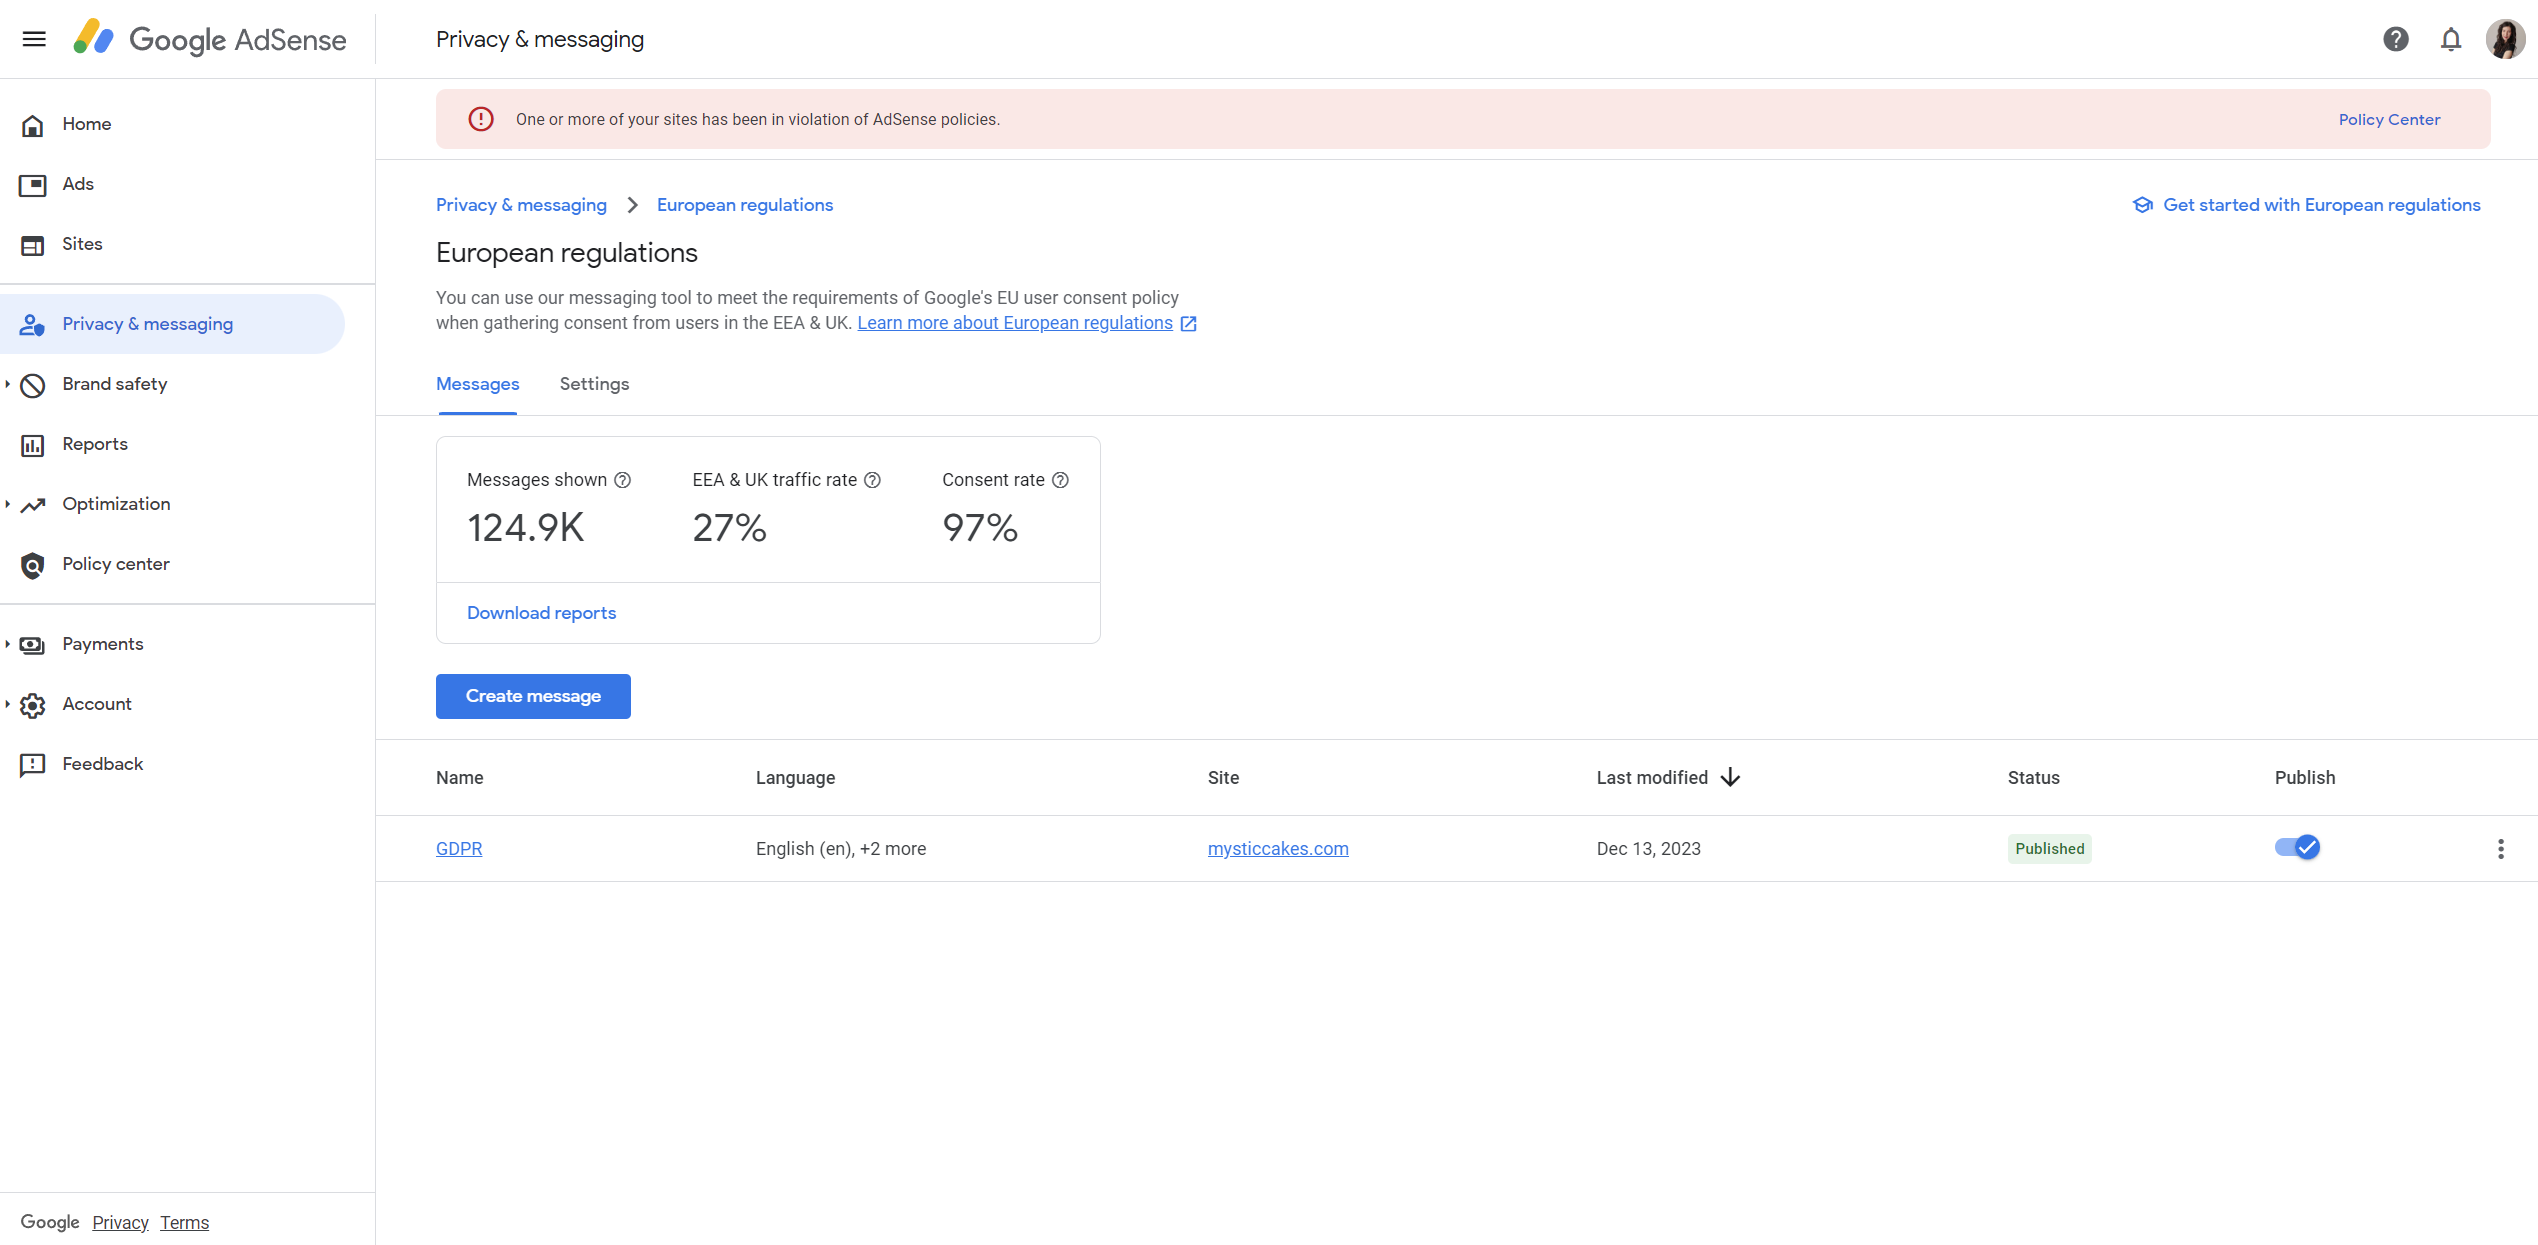Click the Home icon in sidebar
The image size is (2538, 1245).
[33, 125]
